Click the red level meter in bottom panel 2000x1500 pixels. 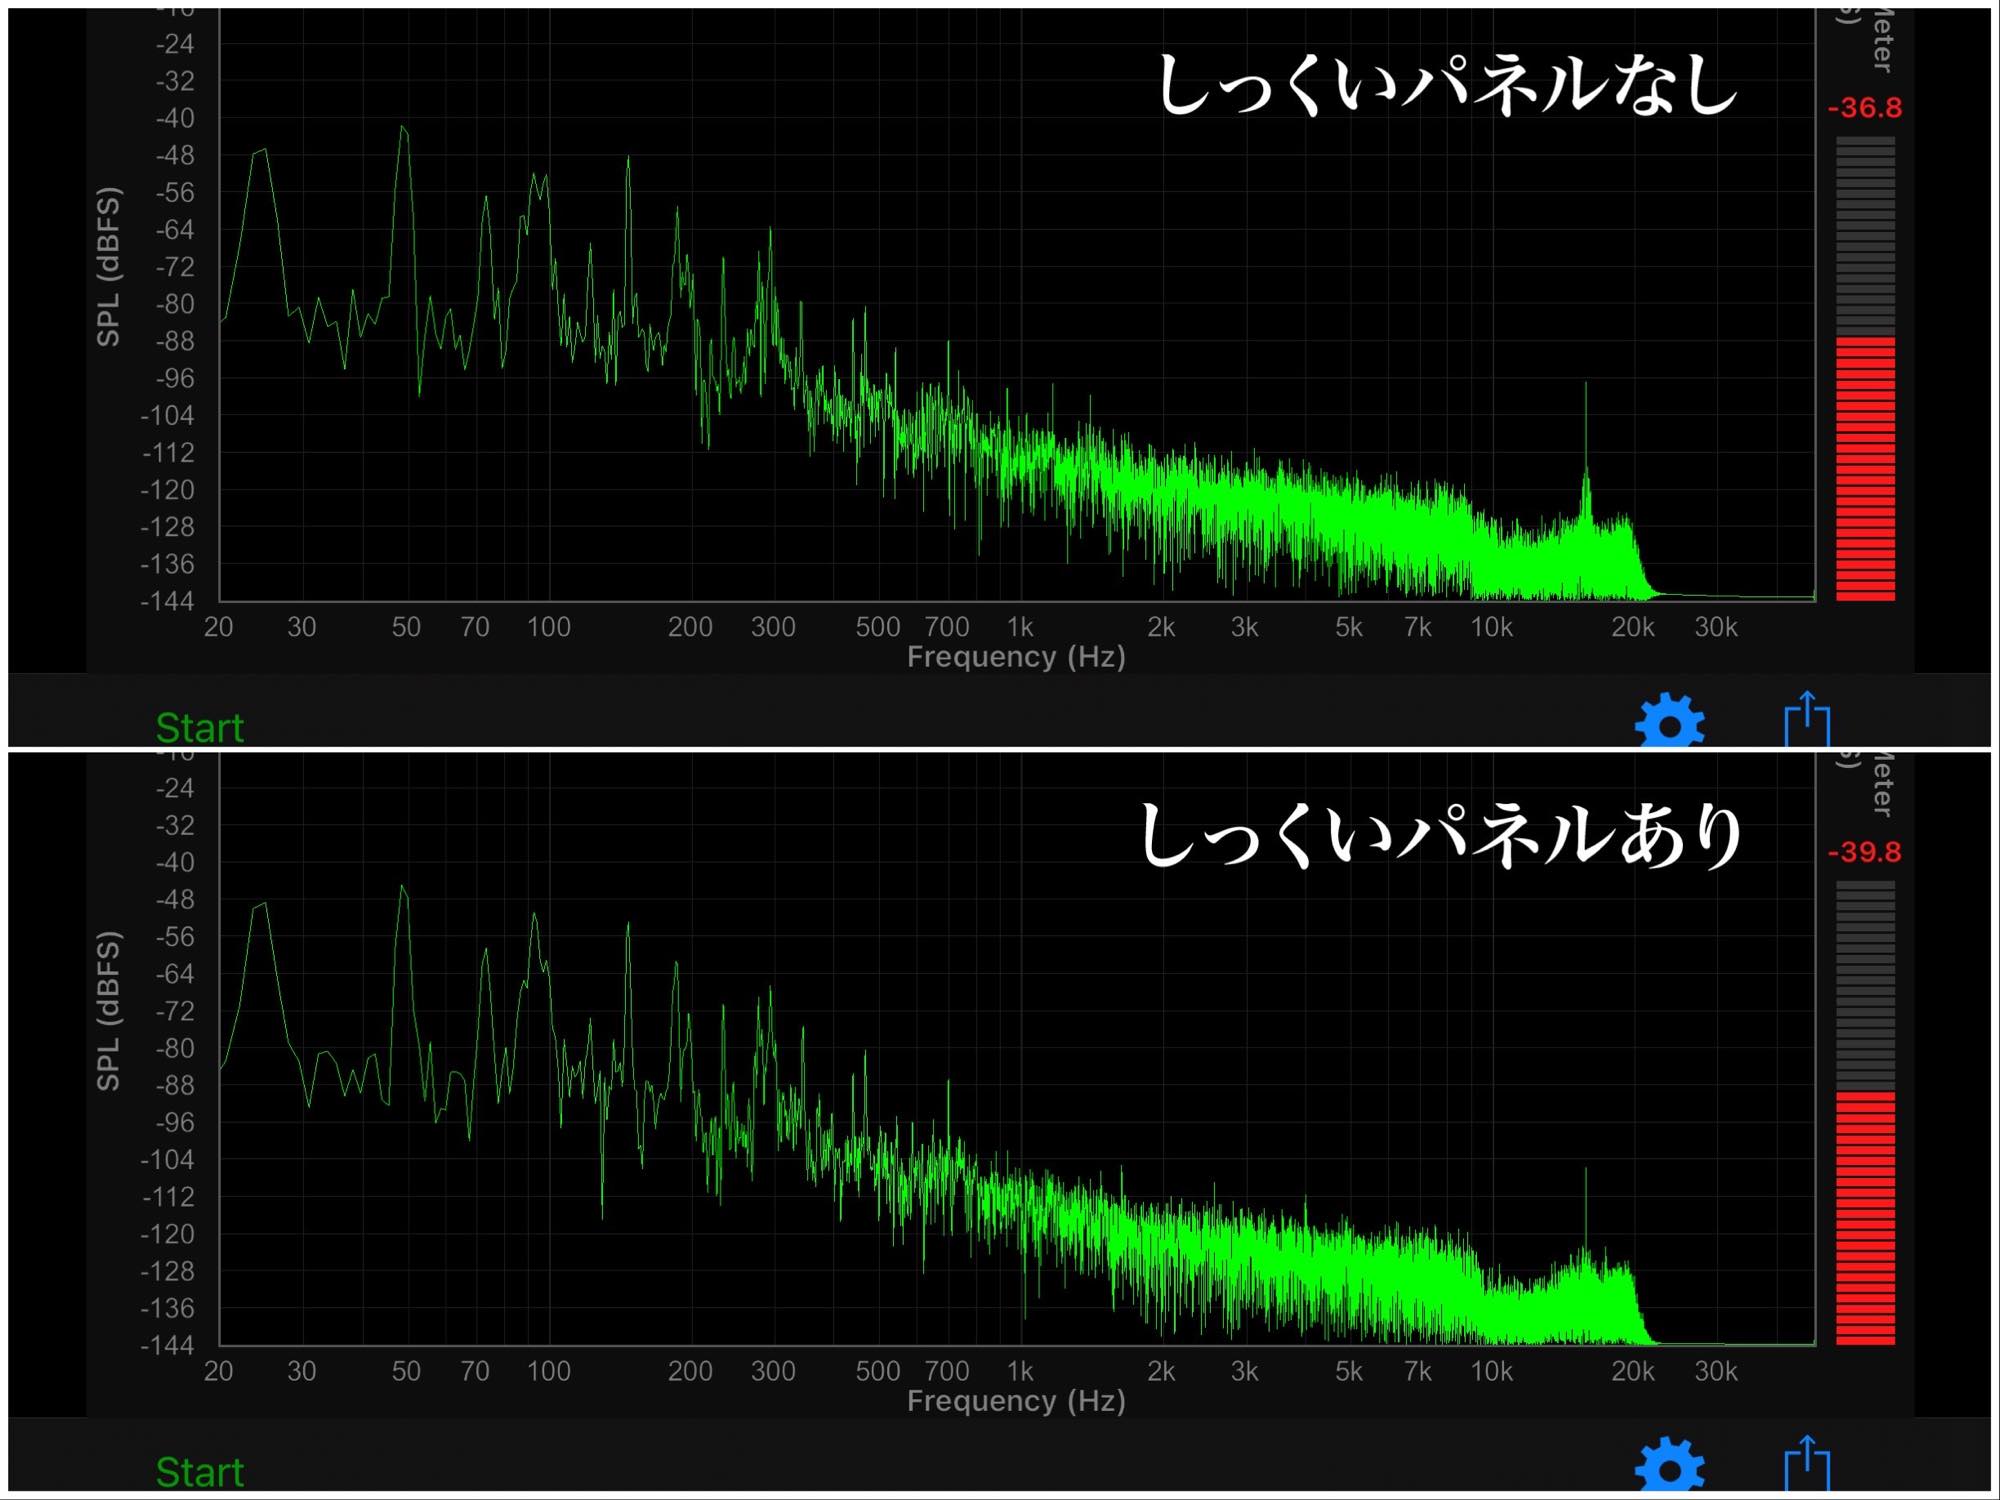click(x=1865, y=1217)
